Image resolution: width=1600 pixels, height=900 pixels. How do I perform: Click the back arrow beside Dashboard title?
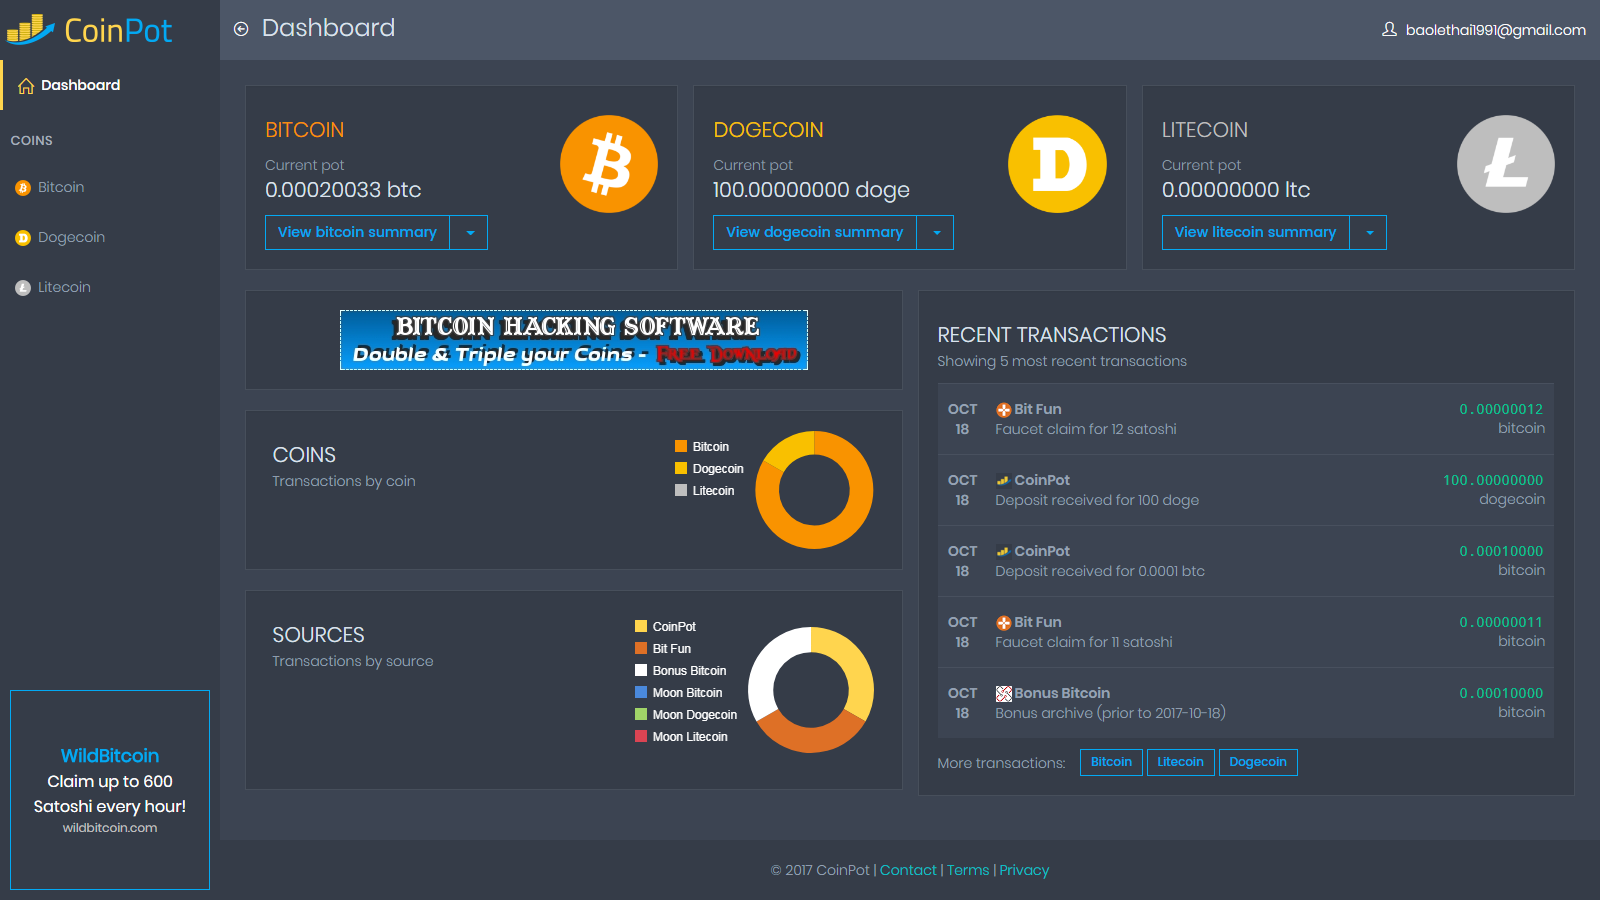(241, 29)
